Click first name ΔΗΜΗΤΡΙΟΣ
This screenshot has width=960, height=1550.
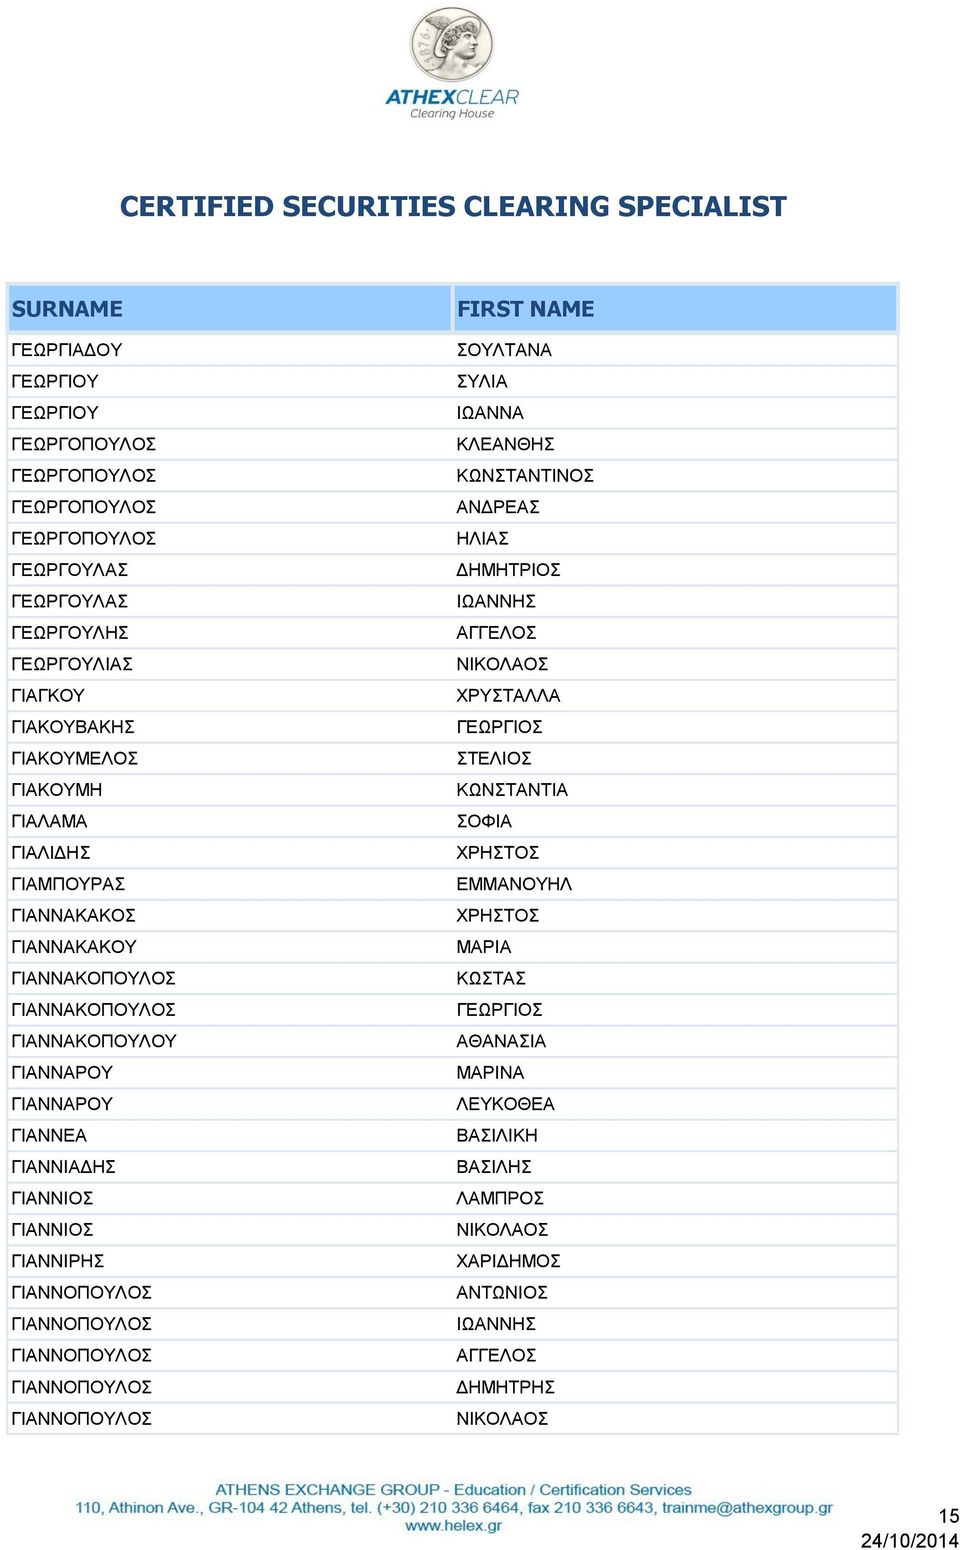point(508,570)
